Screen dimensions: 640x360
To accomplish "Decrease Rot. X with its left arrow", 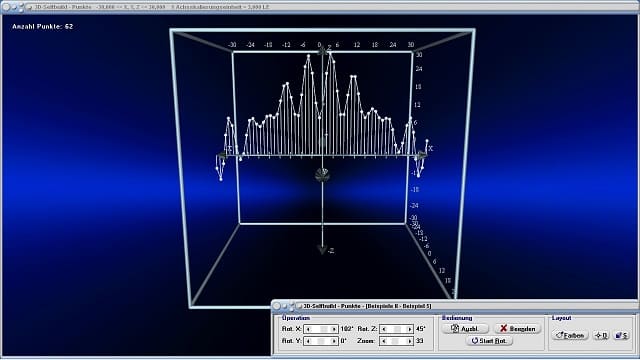I will click(x=308, y=329).
